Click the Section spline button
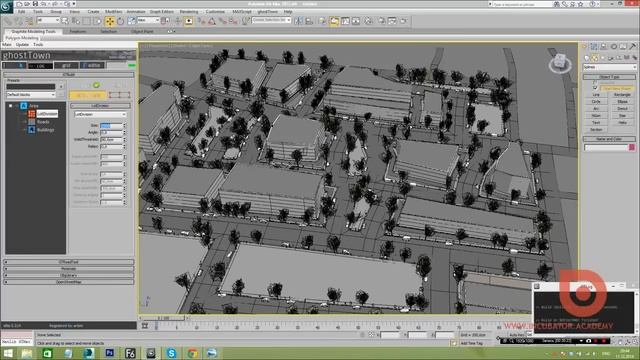 (596, 129)
